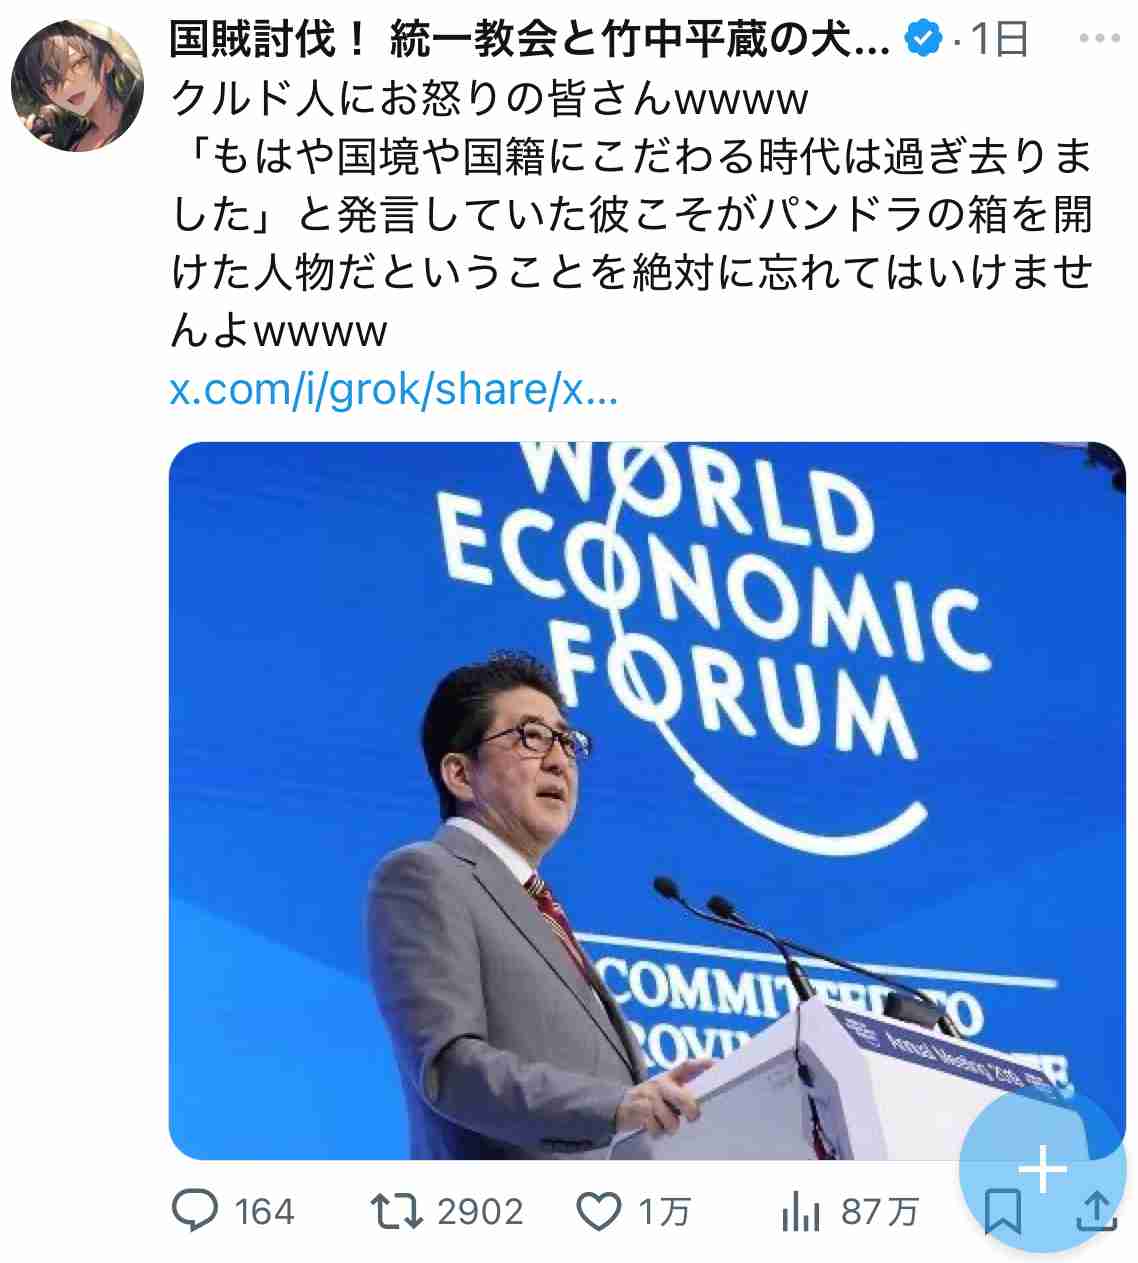
Task: Open the World Economic Forum photo
Action: click(x=647, y=800)
